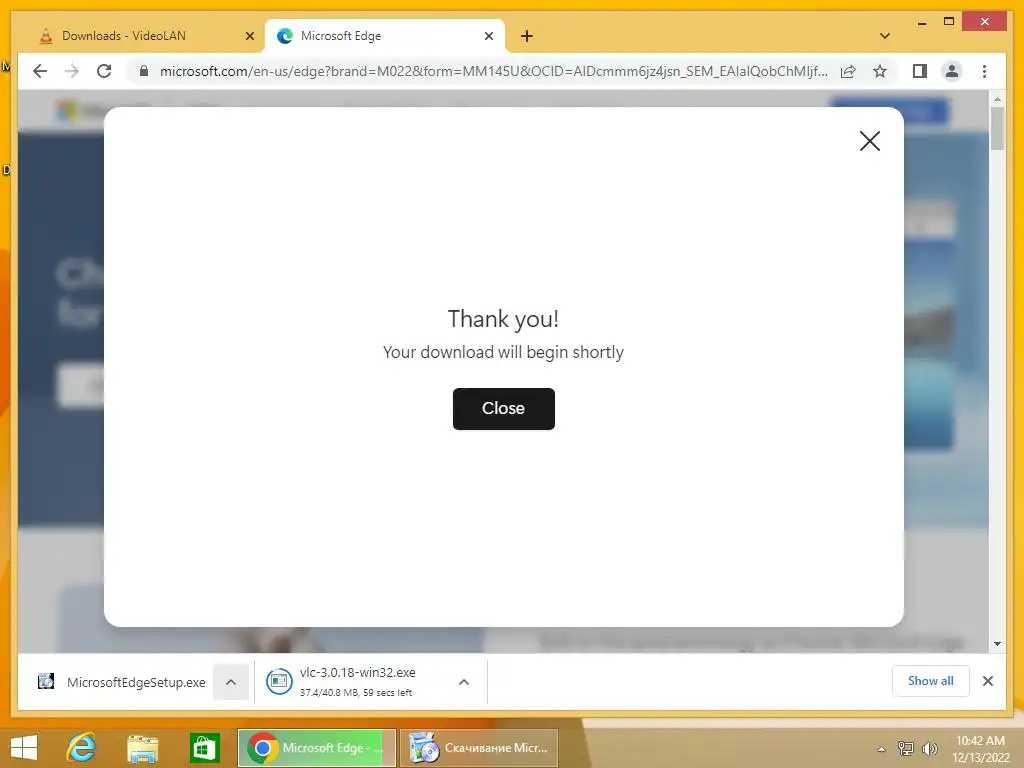Click the vlc-3.0.18-win32.exe download item
This screenshot has width=1024, height=768.
357,682
